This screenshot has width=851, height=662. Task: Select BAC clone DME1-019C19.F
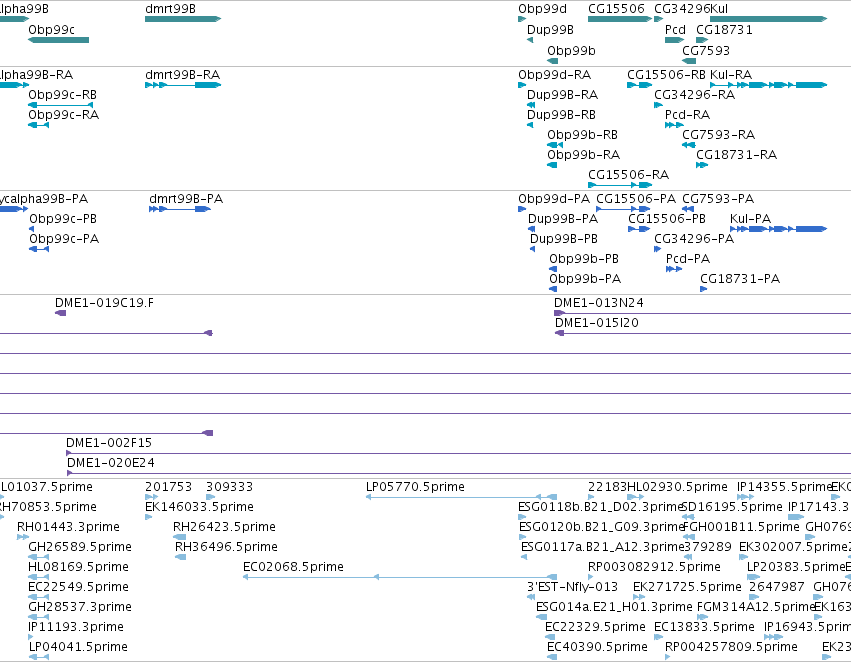click(x=104, y=303)
